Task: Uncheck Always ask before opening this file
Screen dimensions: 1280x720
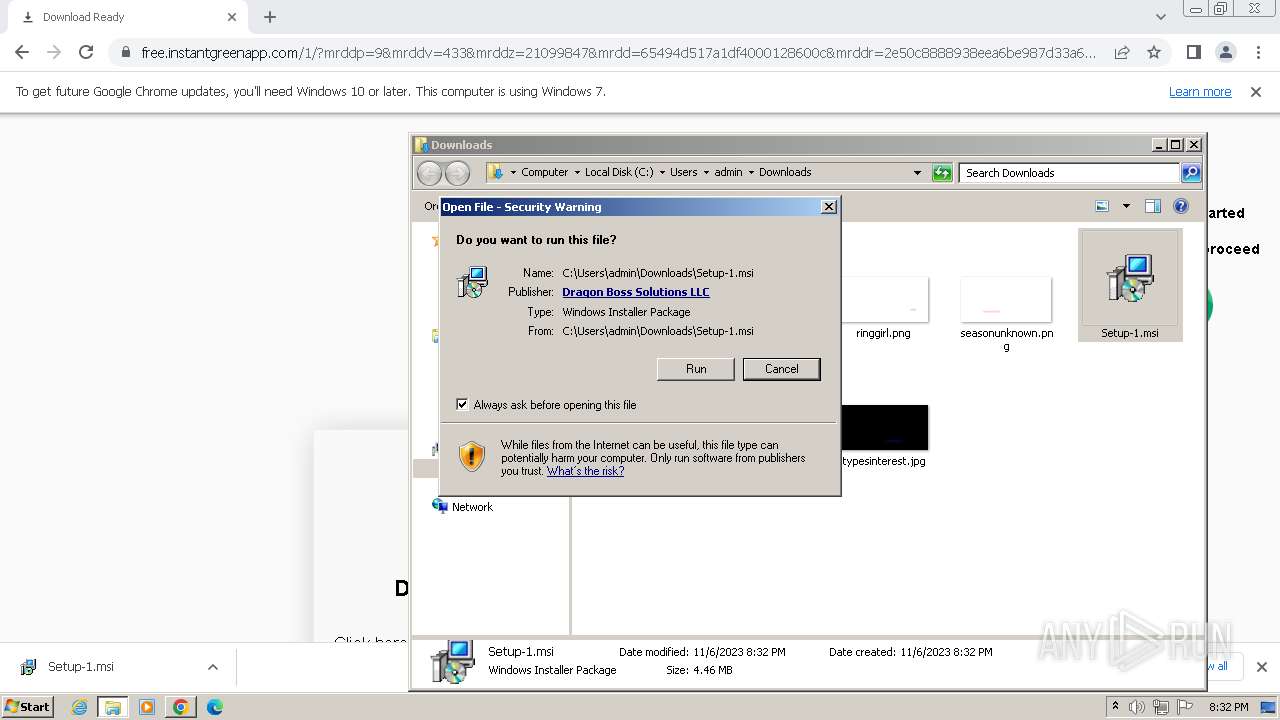Action: point(462,404)
